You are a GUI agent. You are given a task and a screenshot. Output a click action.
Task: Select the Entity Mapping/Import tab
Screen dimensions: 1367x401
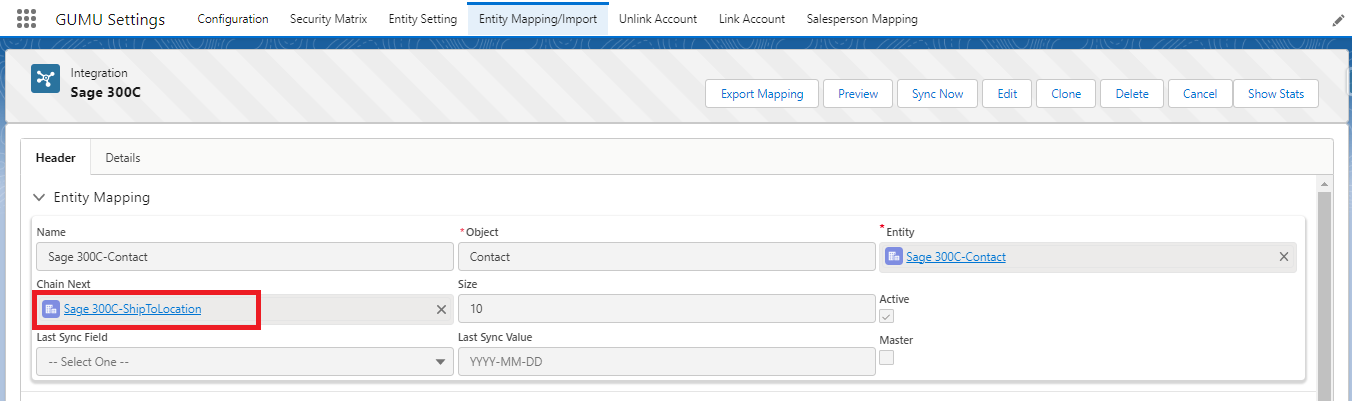(x=538, y=19)
